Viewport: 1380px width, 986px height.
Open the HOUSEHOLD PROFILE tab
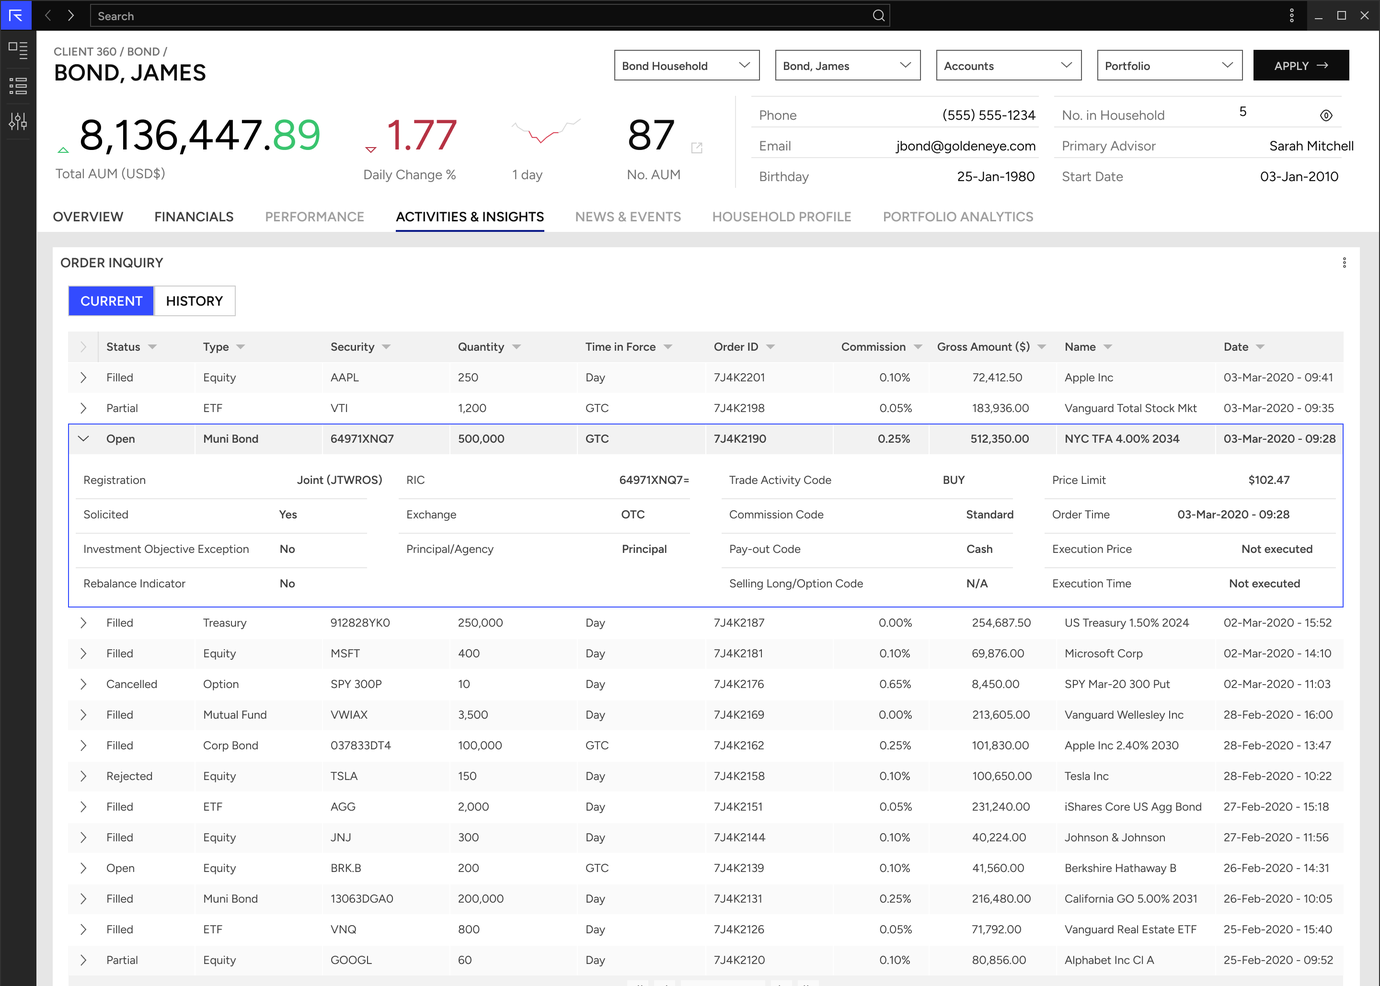pyautogui.click(x=782, y=217)
